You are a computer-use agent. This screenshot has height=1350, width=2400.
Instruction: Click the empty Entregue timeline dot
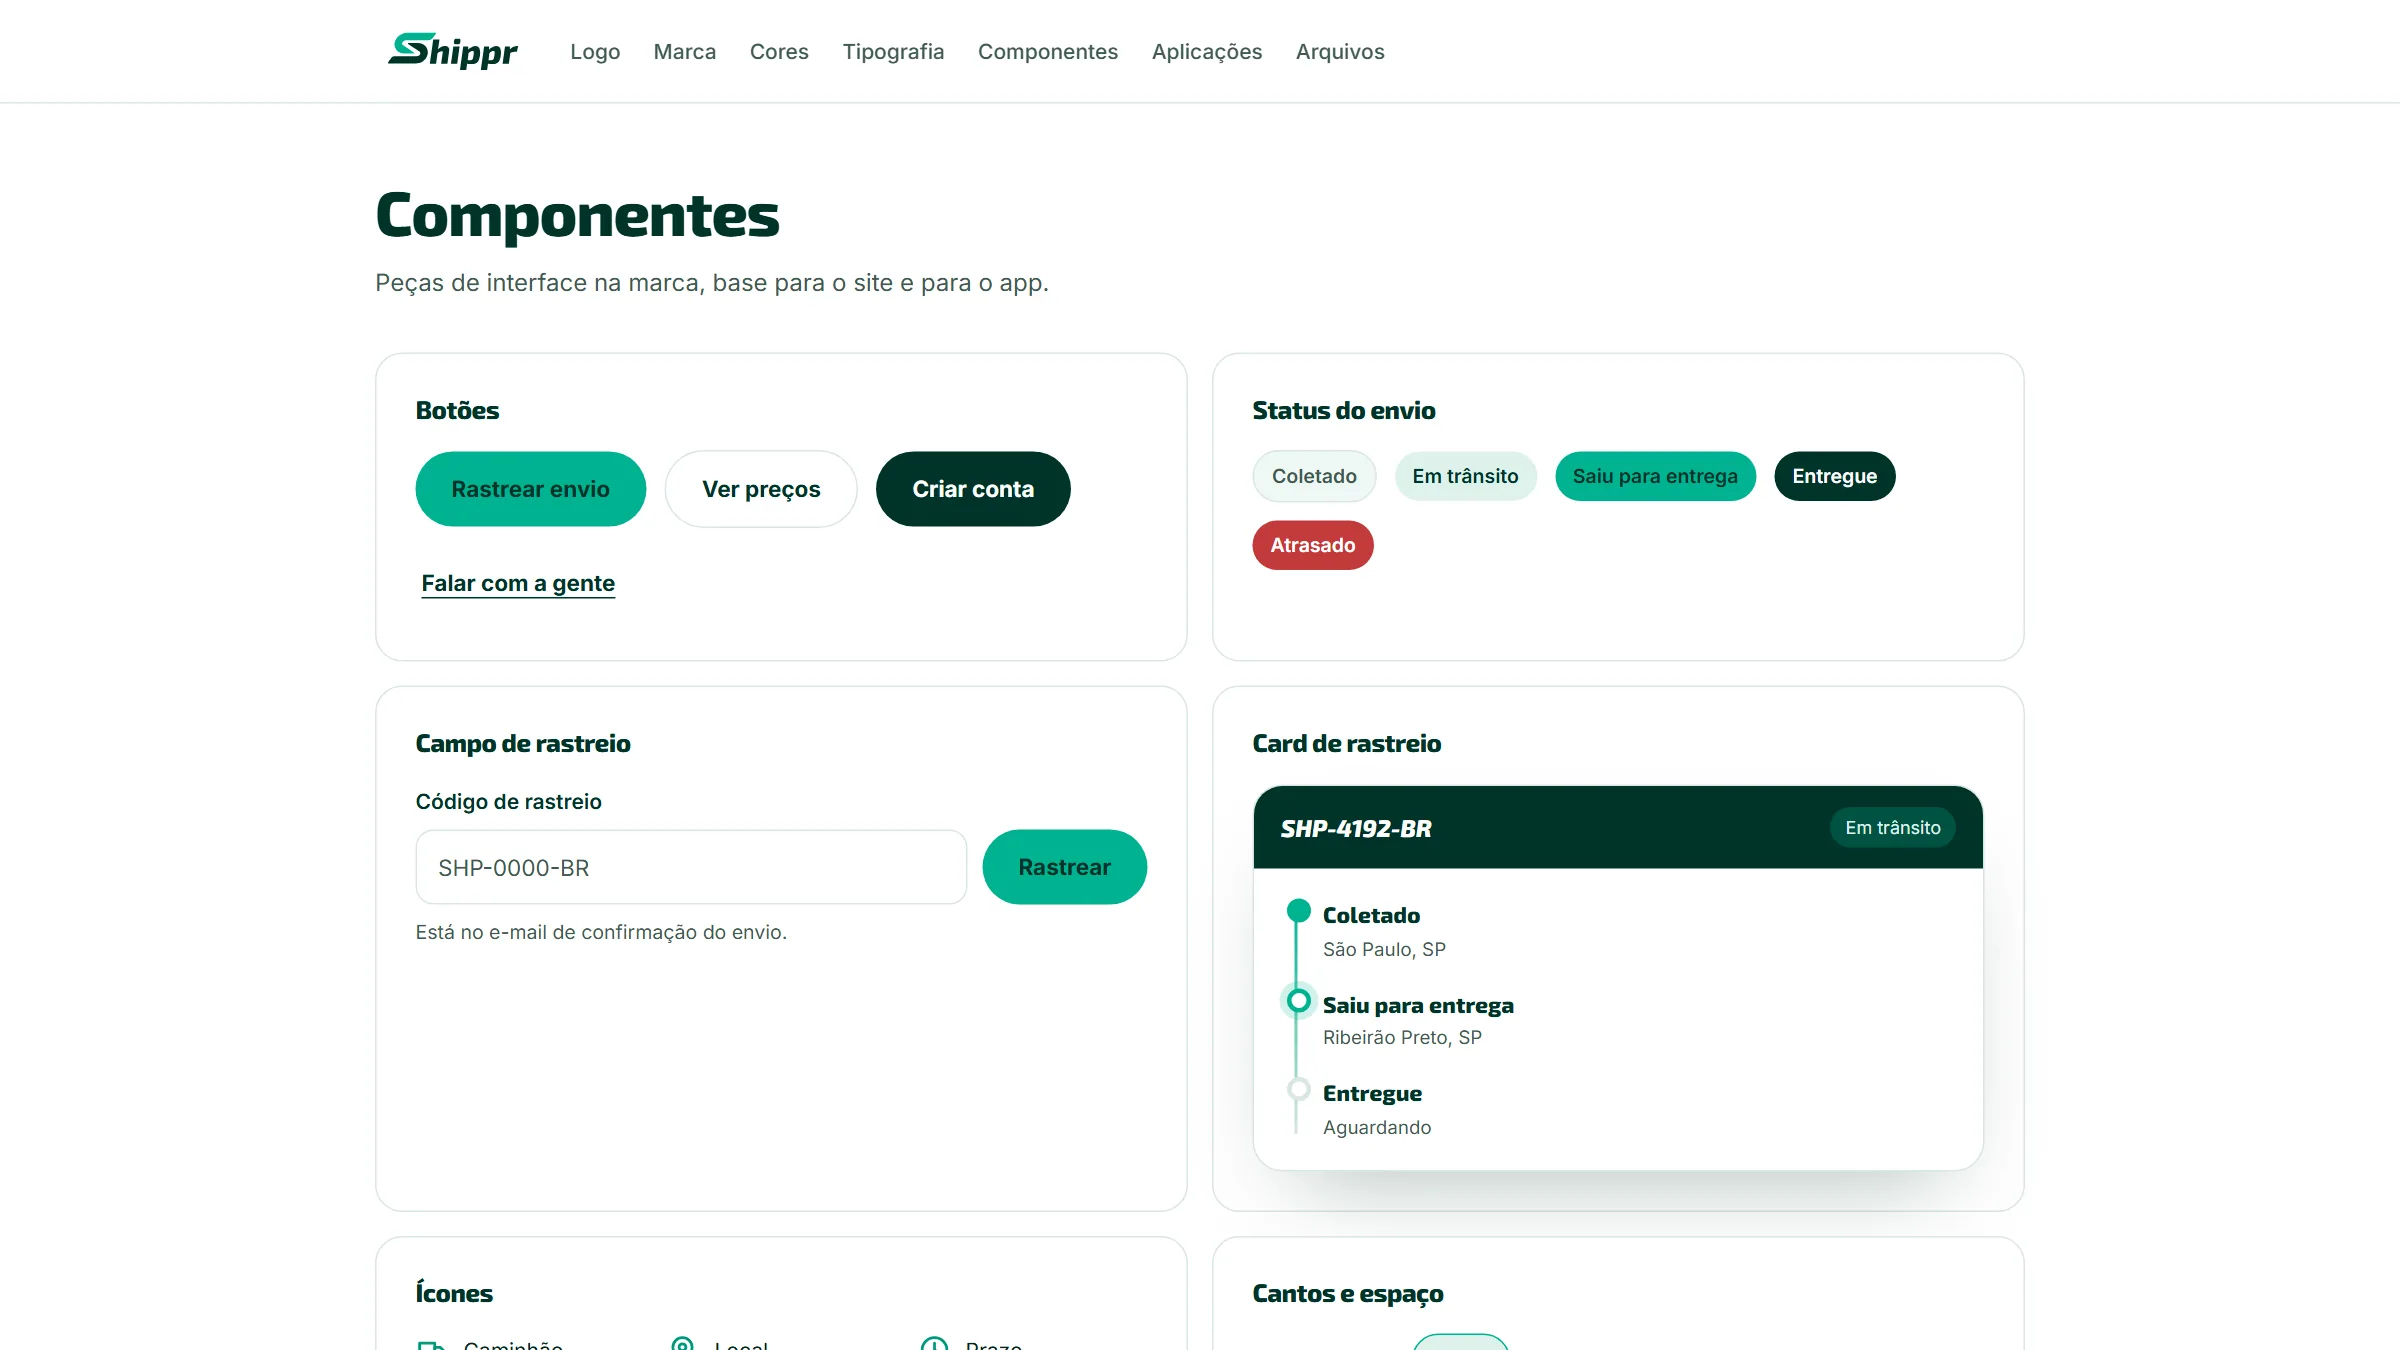[x=1298, y=1089]
